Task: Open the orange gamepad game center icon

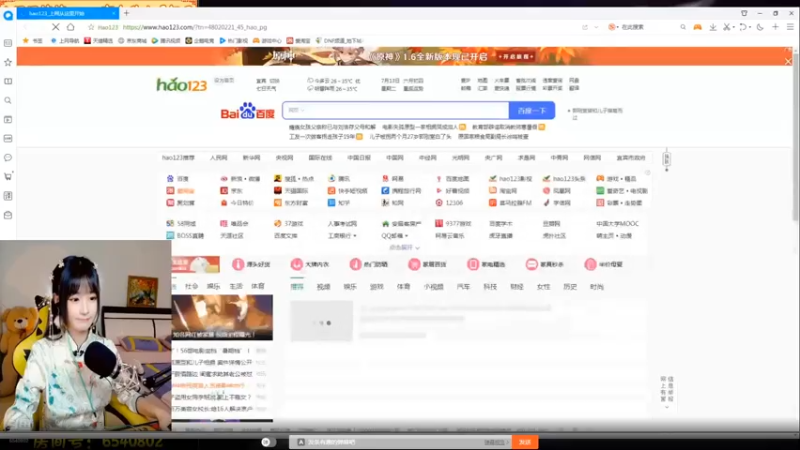Action: (x=697, y=27)
